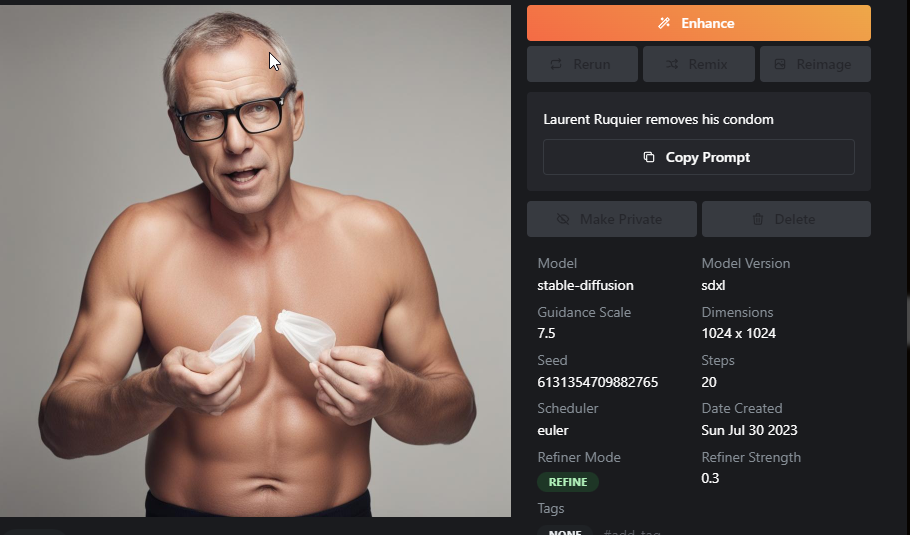
Task: Click the copy icon beside Copy Prompt
Action: (x=649, y=157)
